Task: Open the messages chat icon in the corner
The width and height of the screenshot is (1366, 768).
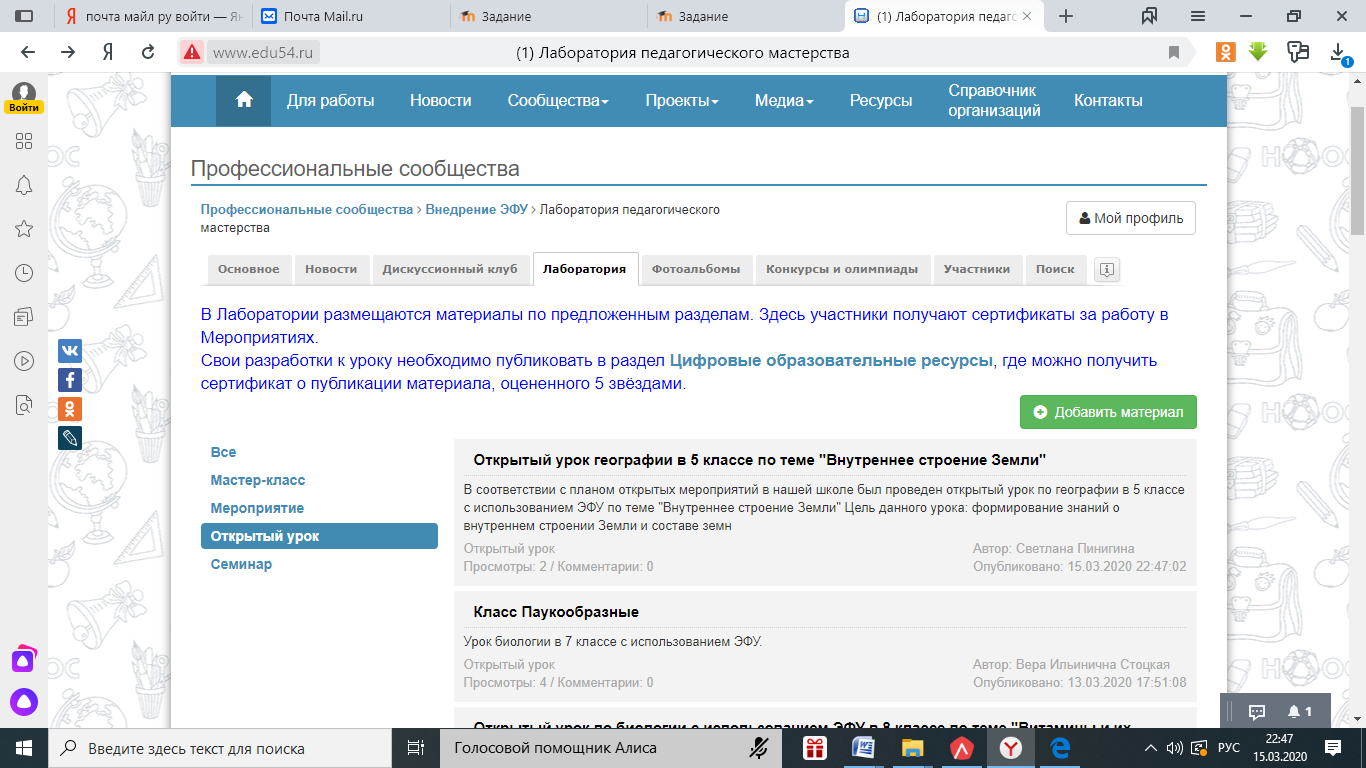Action: coord(1258,711)
